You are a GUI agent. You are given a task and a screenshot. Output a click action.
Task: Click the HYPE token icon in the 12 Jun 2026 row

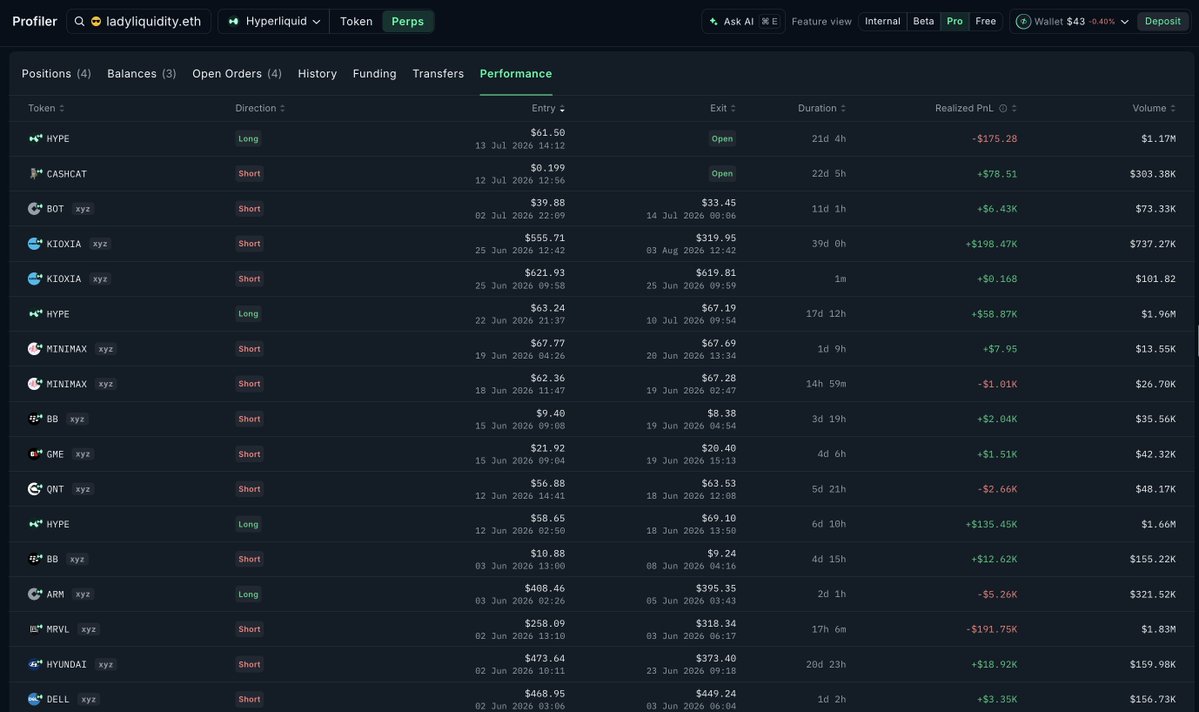[x=35, y=524]
